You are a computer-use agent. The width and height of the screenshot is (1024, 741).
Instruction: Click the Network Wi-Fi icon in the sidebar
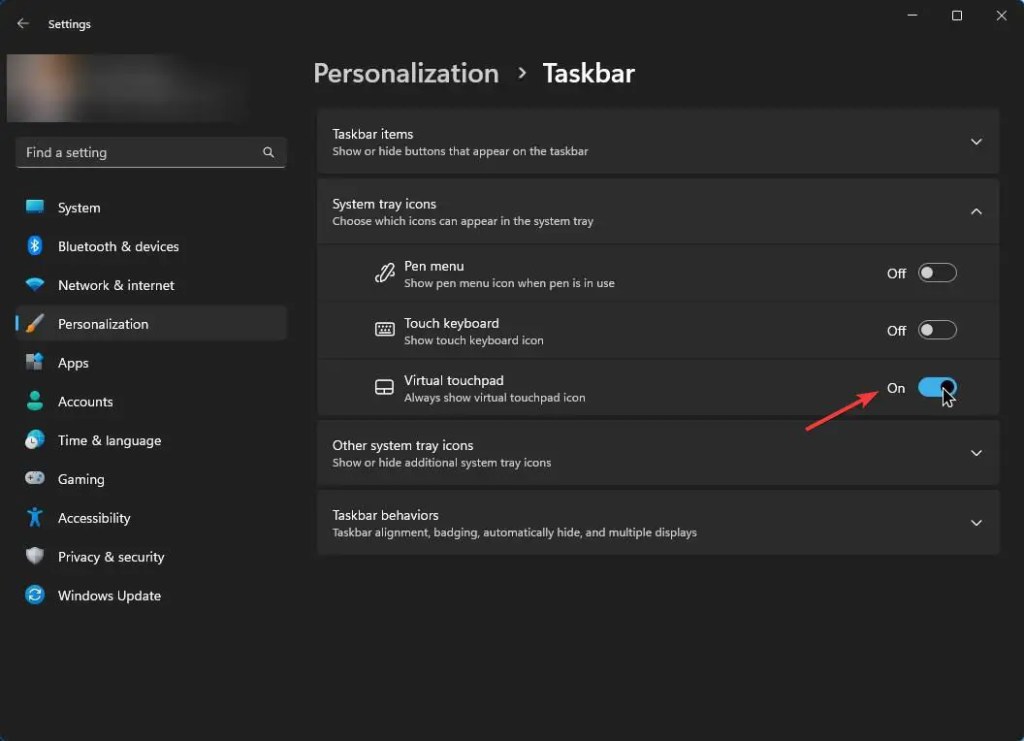(x=35, y=285)
